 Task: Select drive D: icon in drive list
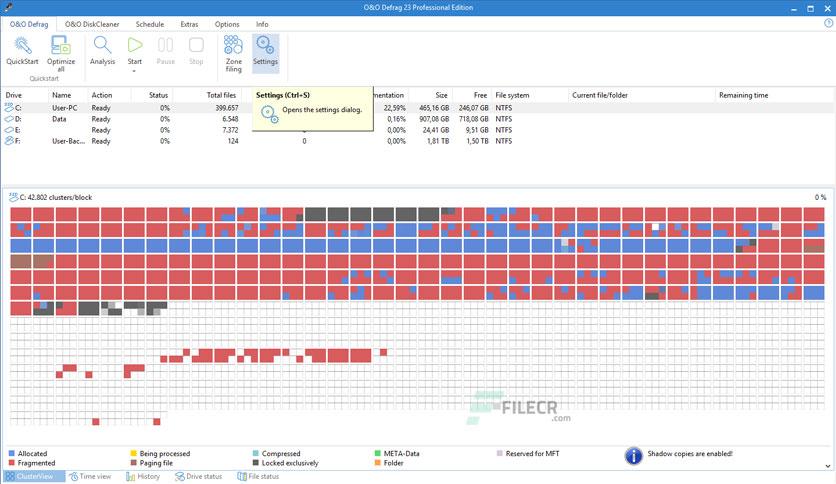[9, 119]
